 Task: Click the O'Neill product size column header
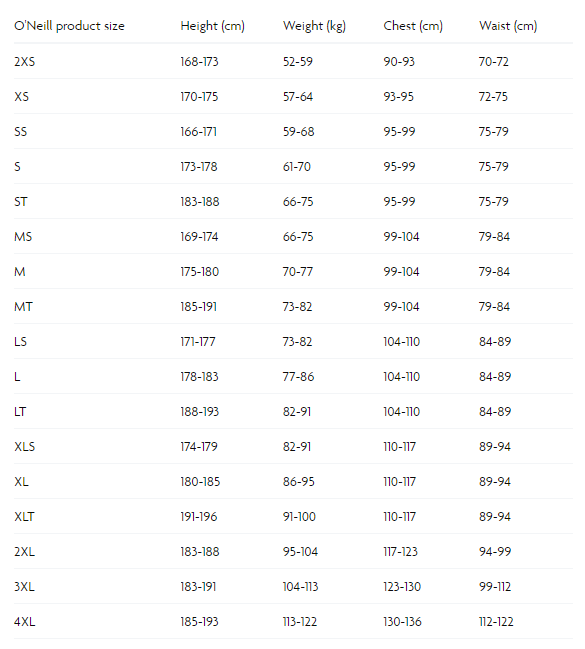pos(69,26)
